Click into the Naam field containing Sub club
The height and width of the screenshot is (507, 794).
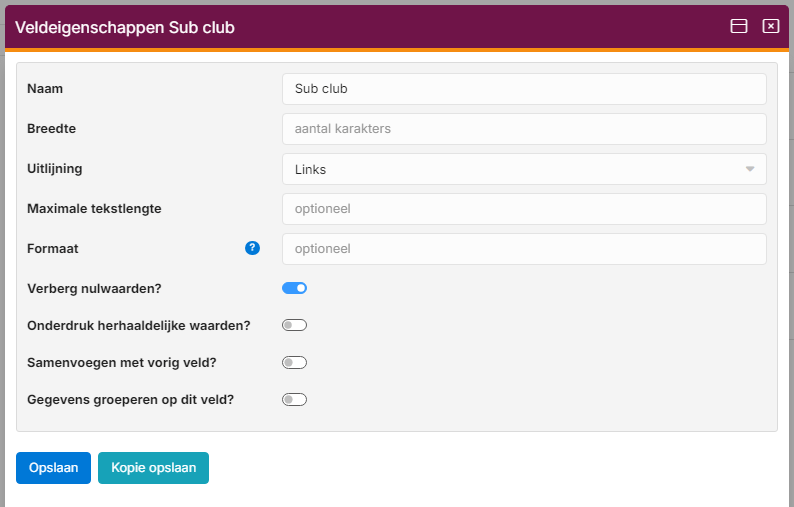point(524,89)
